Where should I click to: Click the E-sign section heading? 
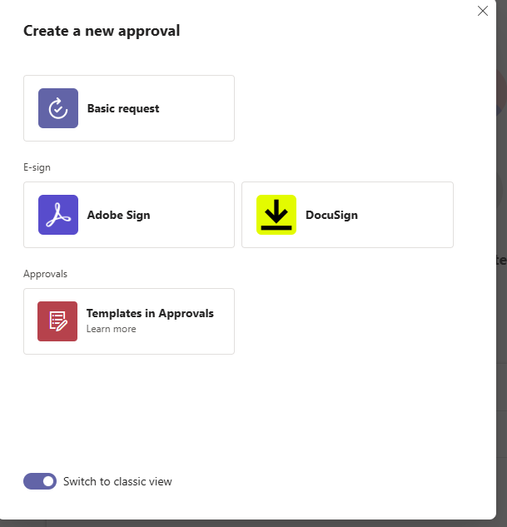(x=37, y=167)
